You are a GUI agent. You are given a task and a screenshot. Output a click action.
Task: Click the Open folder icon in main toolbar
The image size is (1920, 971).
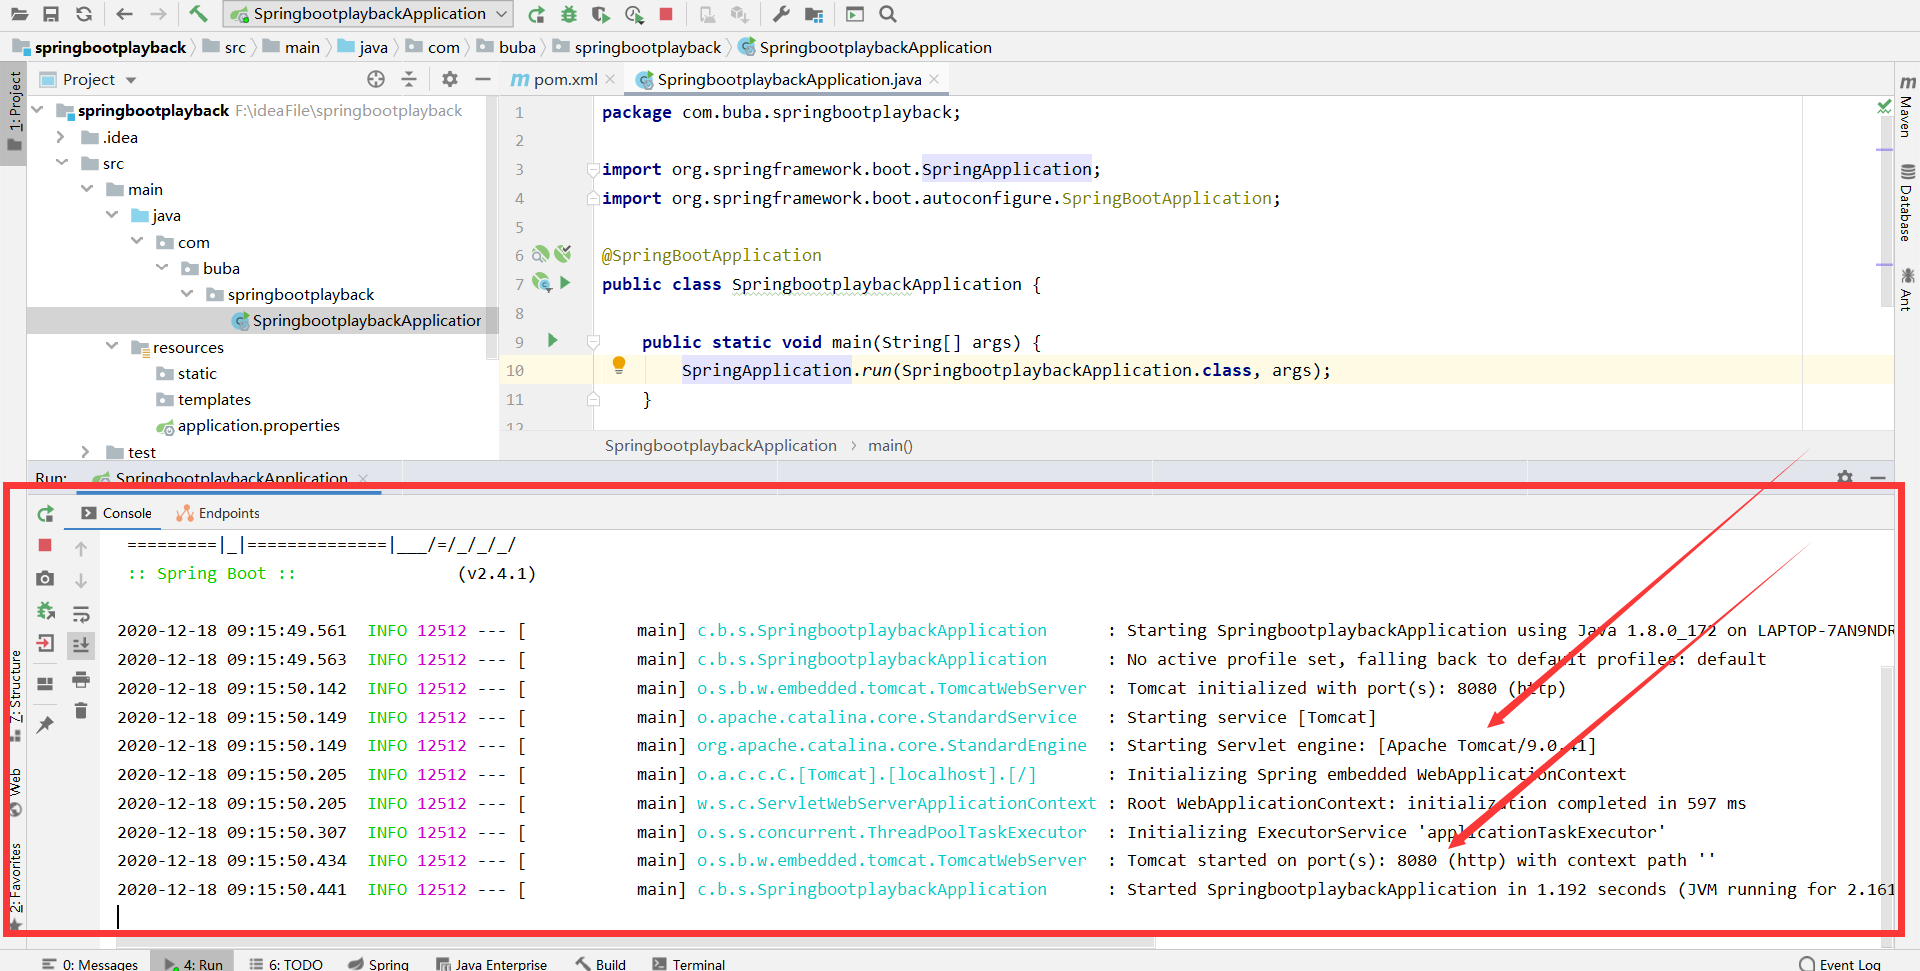coord(19,14)
